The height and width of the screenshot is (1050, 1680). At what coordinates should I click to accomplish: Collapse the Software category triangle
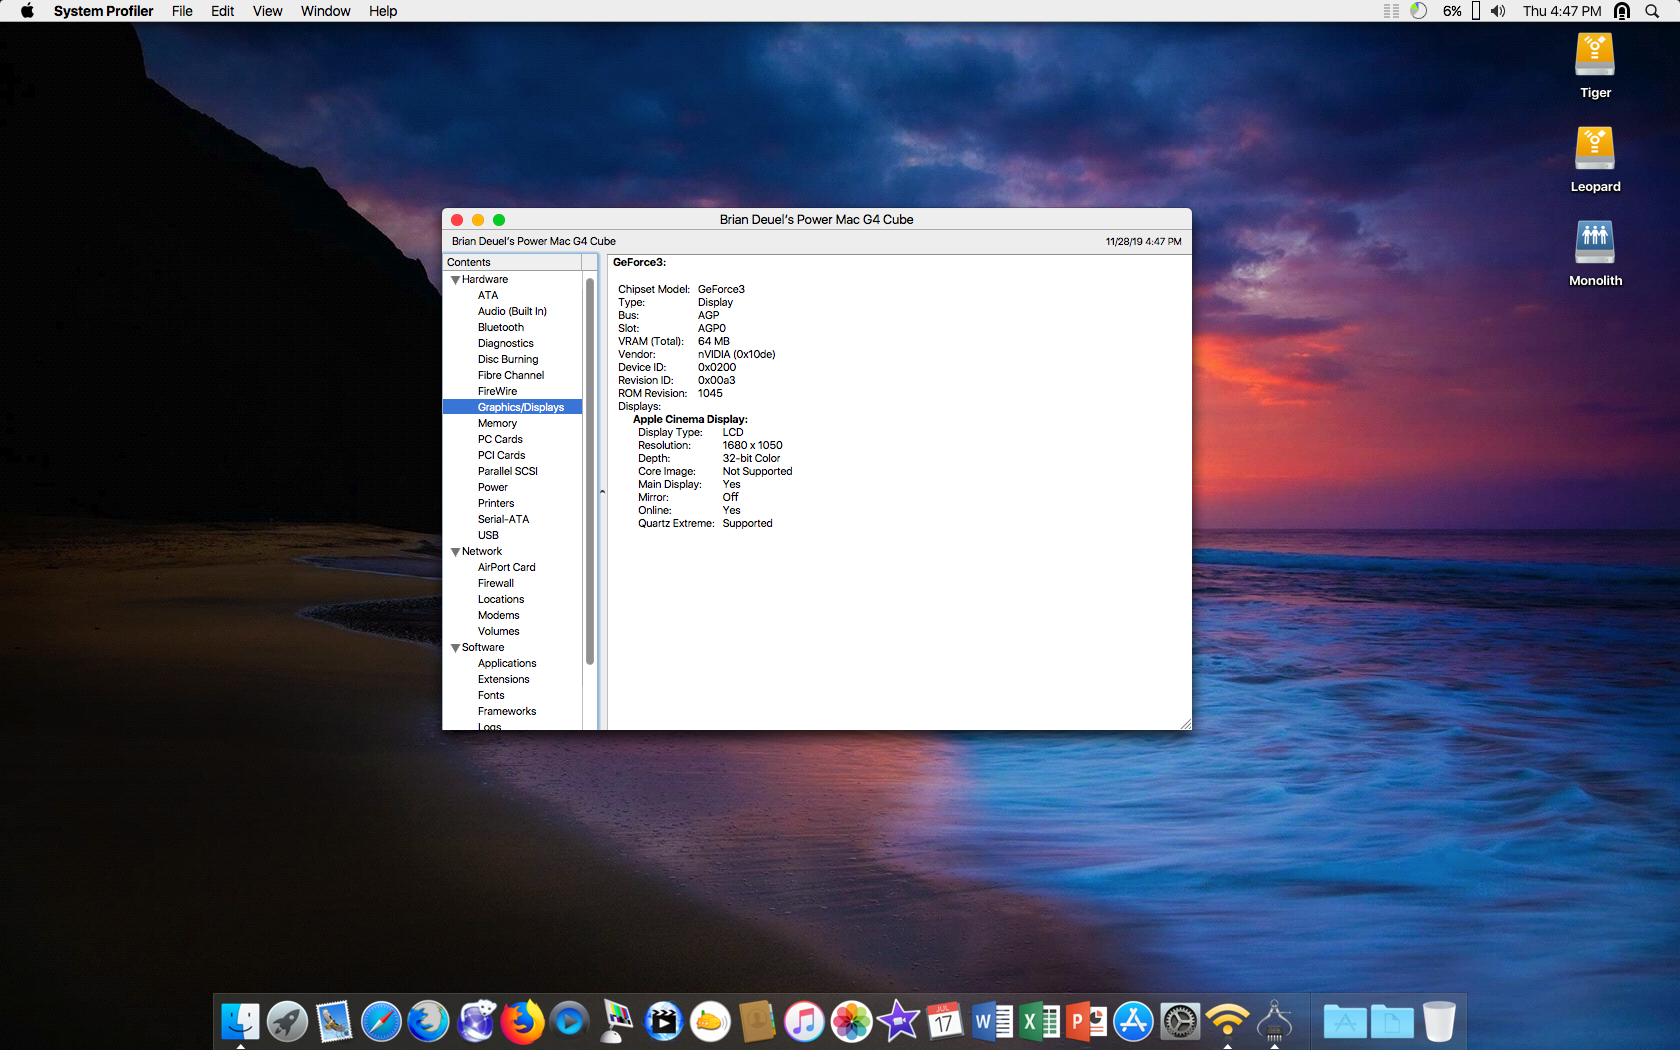click(x=455, y=648)
